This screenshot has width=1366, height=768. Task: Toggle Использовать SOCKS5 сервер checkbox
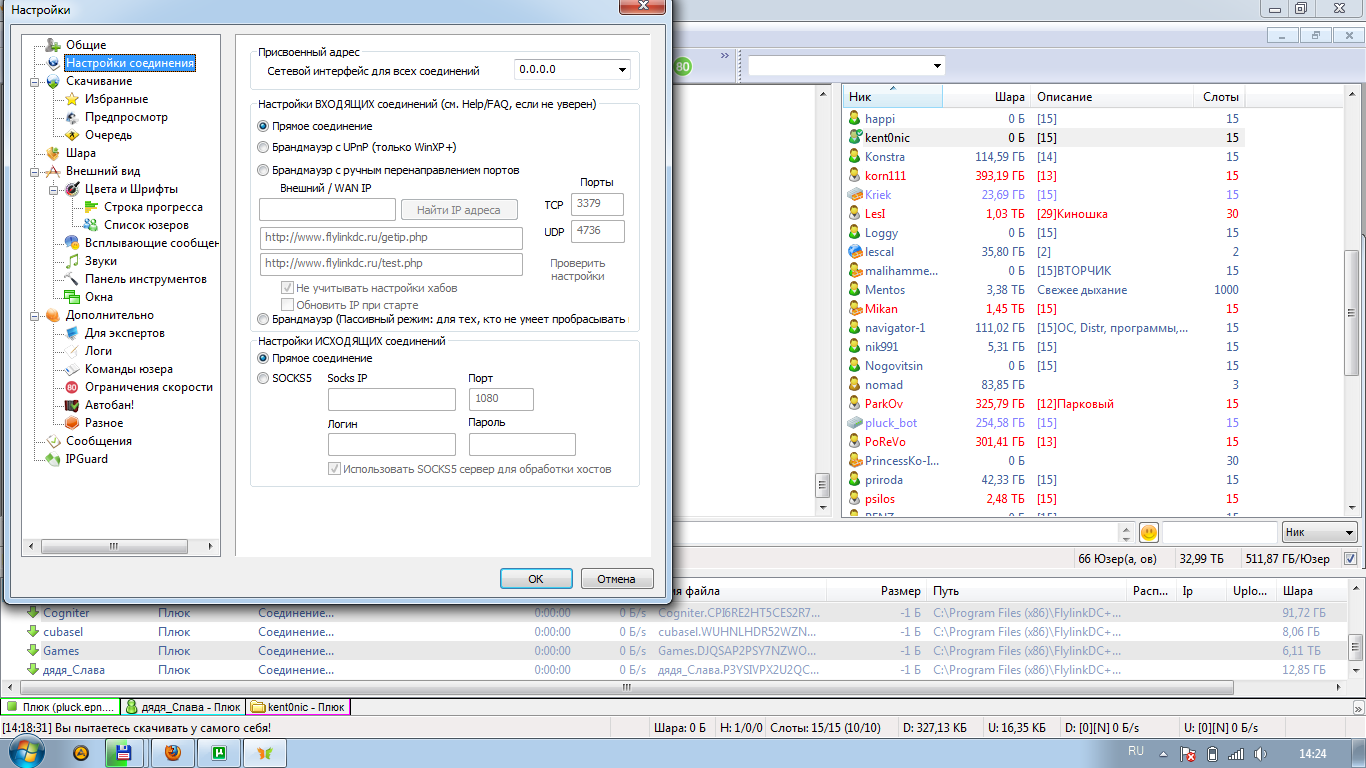pyautogui.click(x=334, y=468)
